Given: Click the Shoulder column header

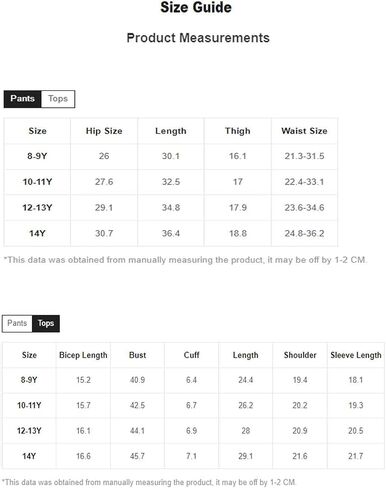Looking at the screenshot, I should tap(300, 355).
